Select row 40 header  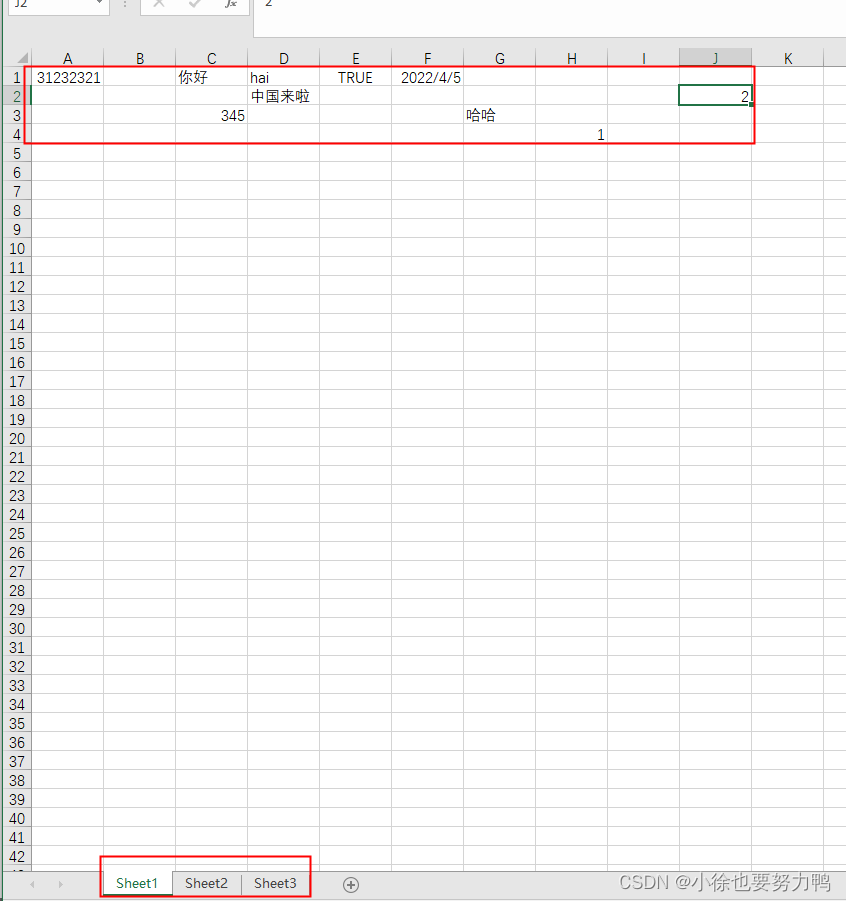click(x=17, y=818)
